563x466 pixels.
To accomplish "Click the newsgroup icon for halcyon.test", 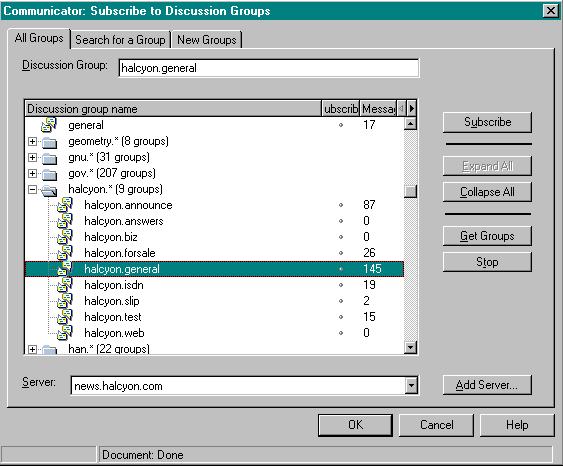I will click(x=65, y=317).
